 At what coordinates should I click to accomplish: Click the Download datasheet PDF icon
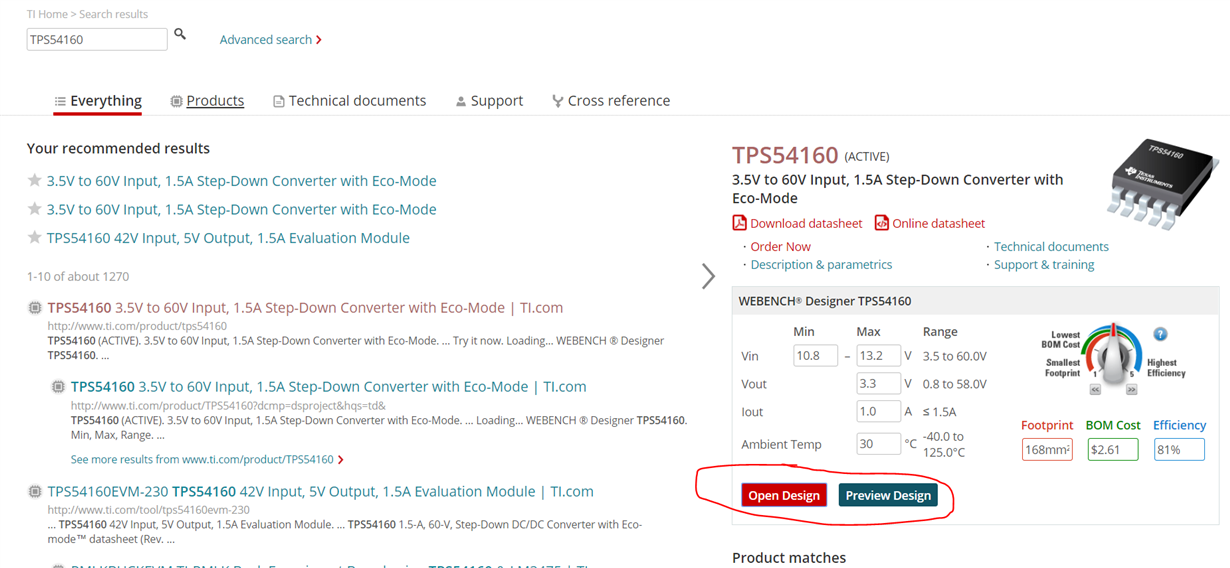coord(740,223)
